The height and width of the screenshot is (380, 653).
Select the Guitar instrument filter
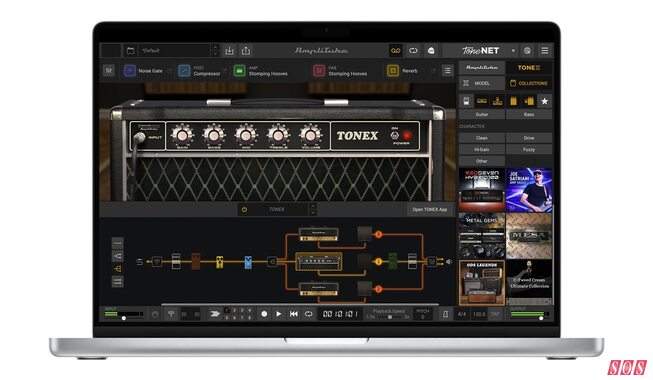(x=482, y=114)
